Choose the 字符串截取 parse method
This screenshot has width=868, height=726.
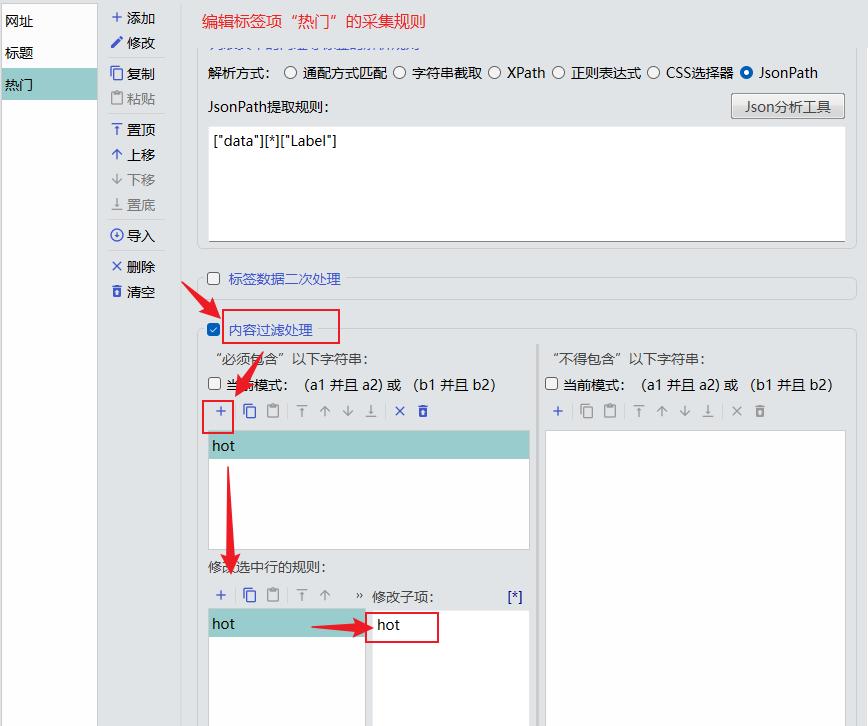(x=400, y=73)
